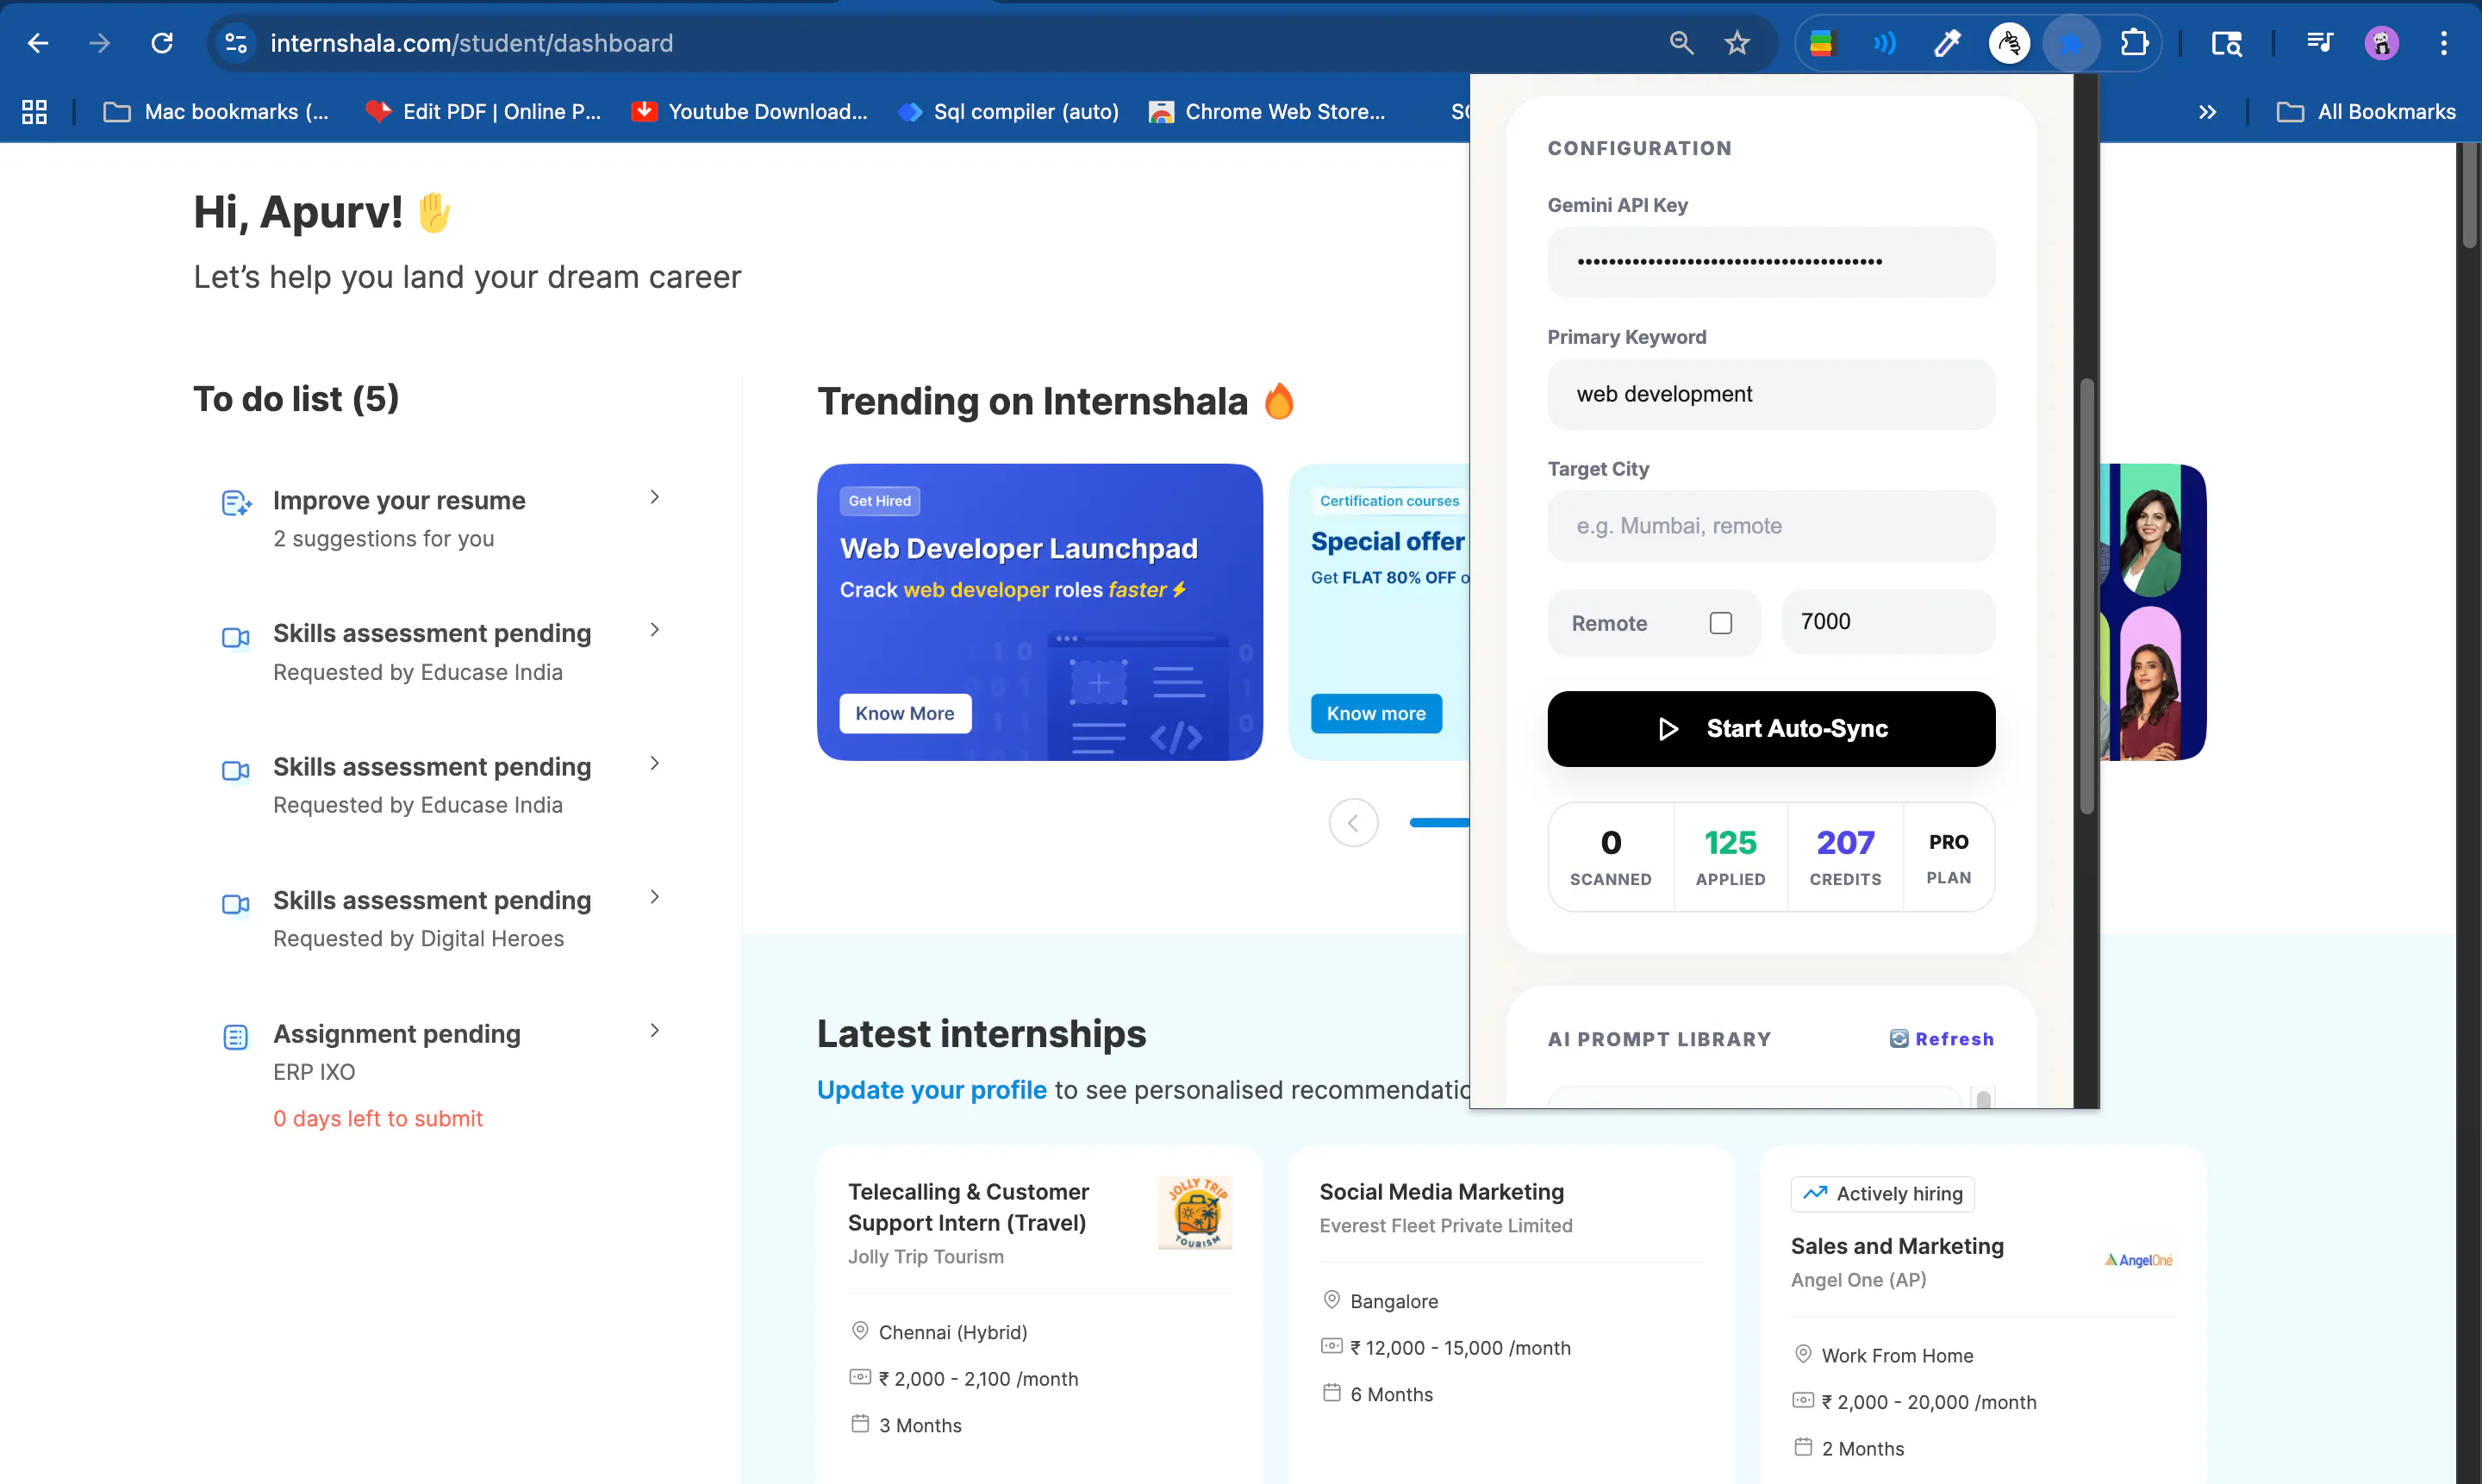The image size is (2482, 1484).
Task: Click the Digital Heroes assessment video icon
Action: [x=235, y=904]
